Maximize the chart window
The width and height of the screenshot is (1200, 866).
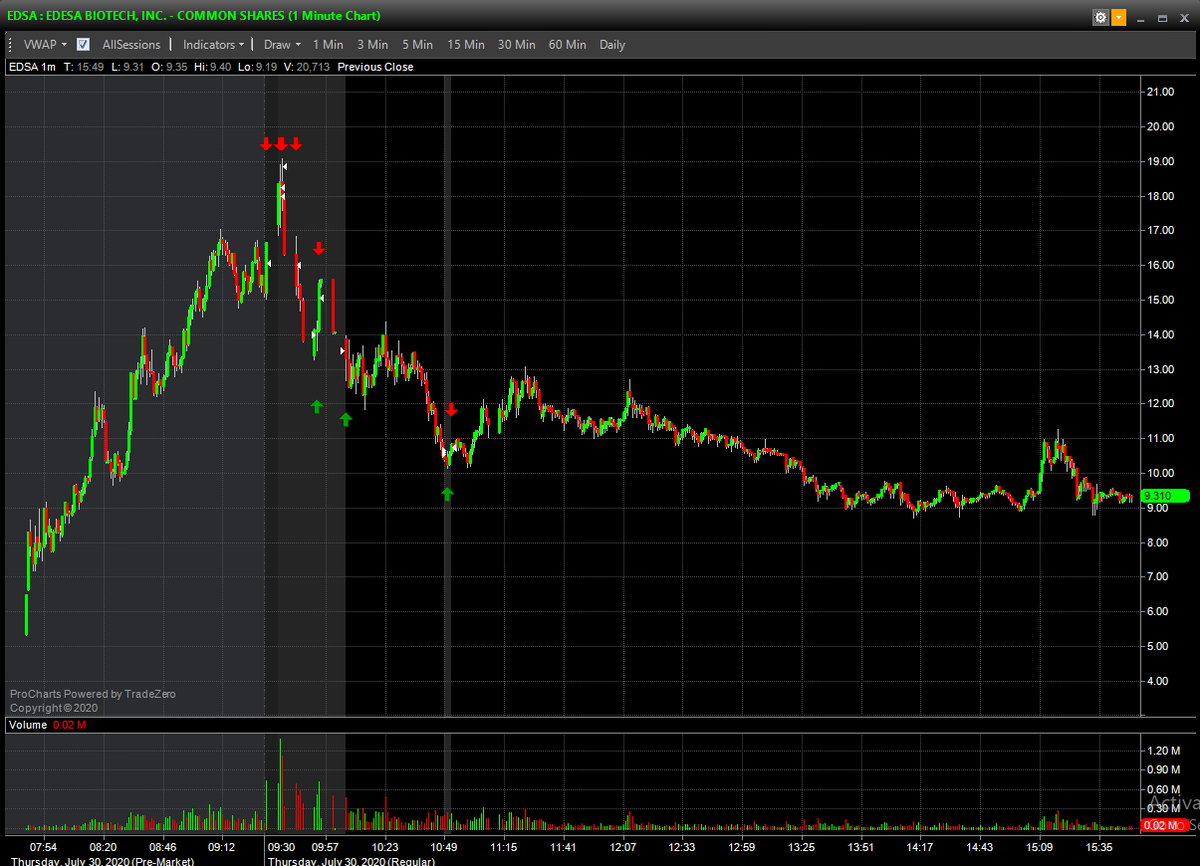point(1163,17)
